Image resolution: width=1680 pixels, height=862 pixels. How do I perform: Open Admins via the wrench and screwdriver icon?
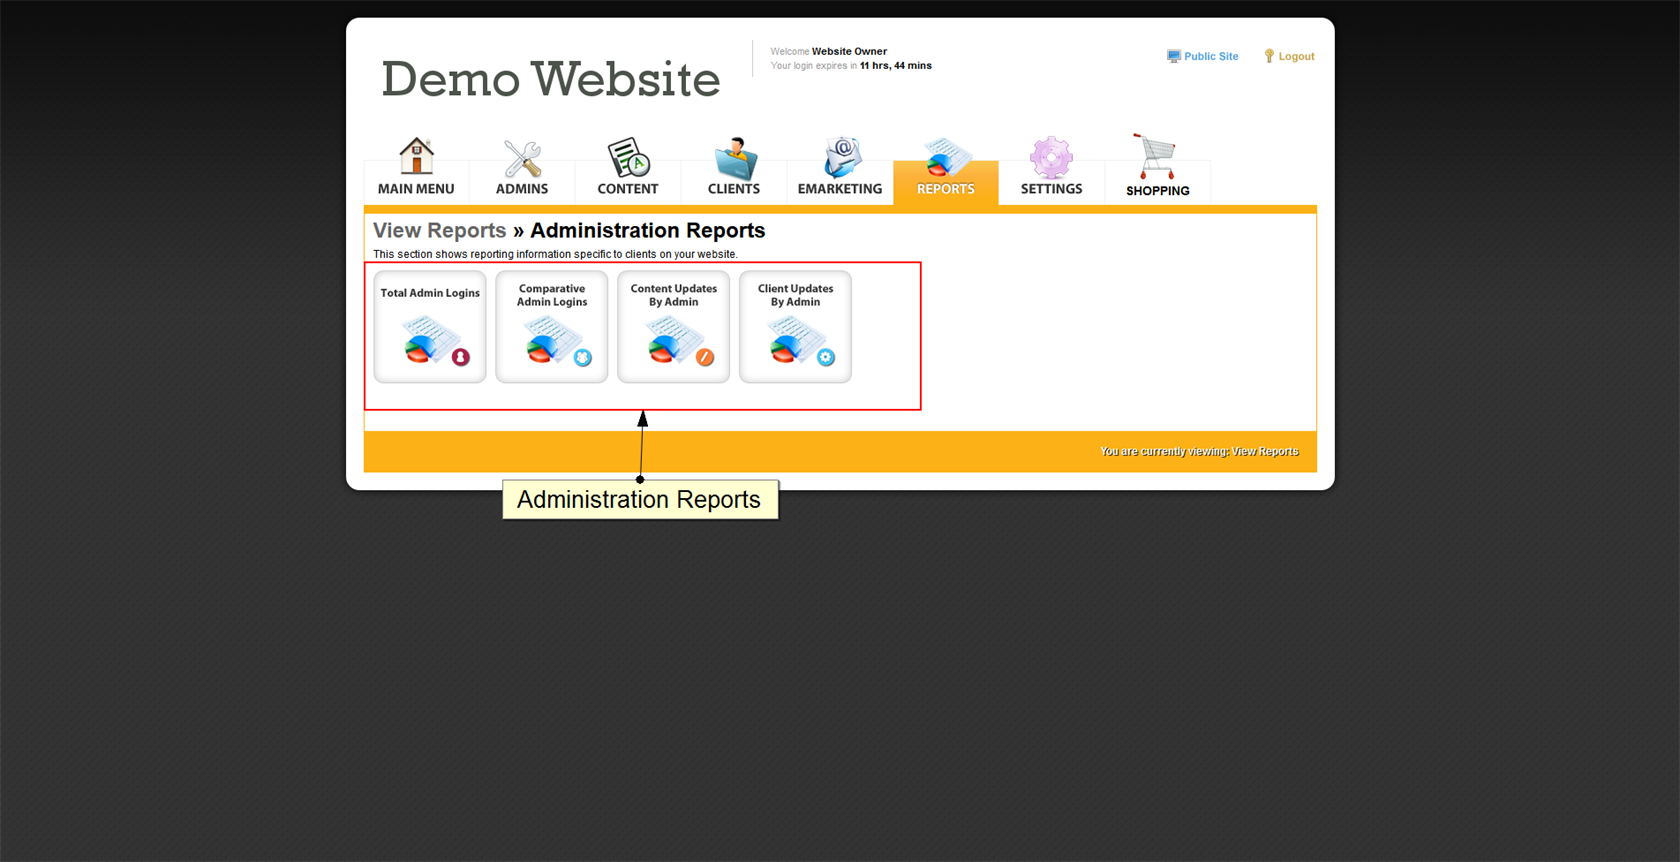click(522, 158)
